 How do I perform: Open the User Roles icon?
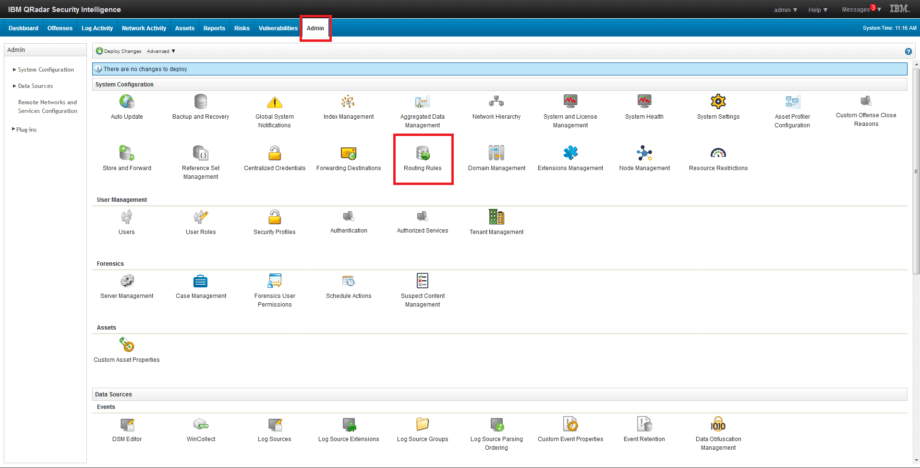coord(201,217)
